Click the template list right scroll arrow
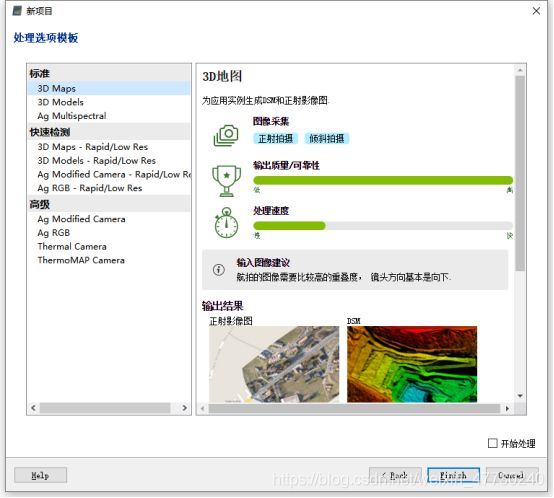554x498 pixels. point(185,408)
